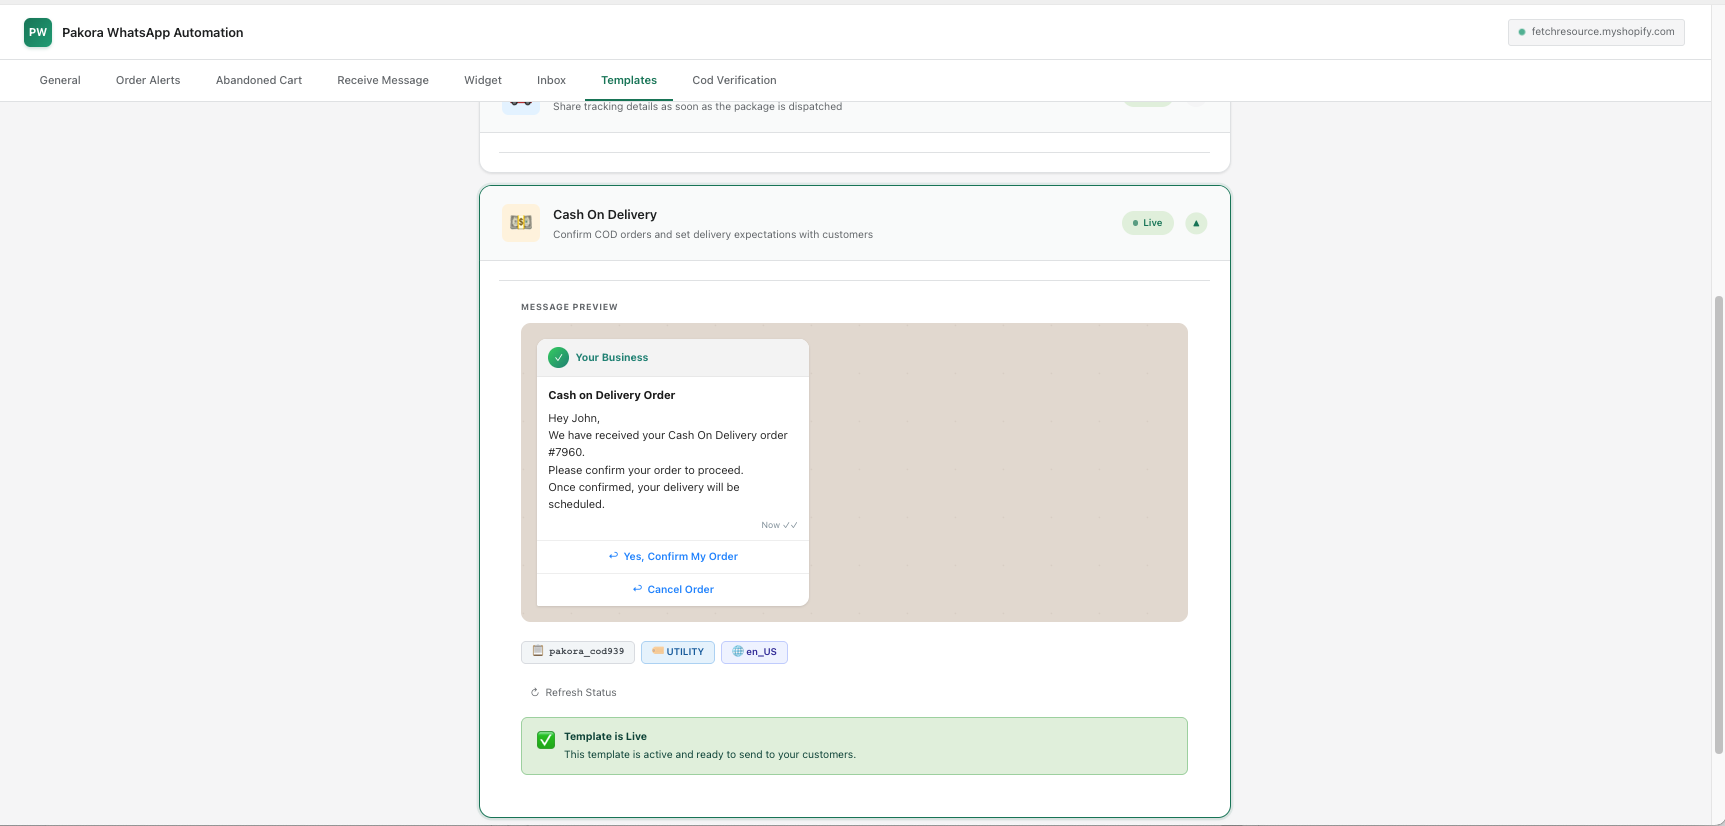The height and width of the screenshot is (826, 1725).
Task: Click Cancel Order preview button
Action: (x=673, y=589)
